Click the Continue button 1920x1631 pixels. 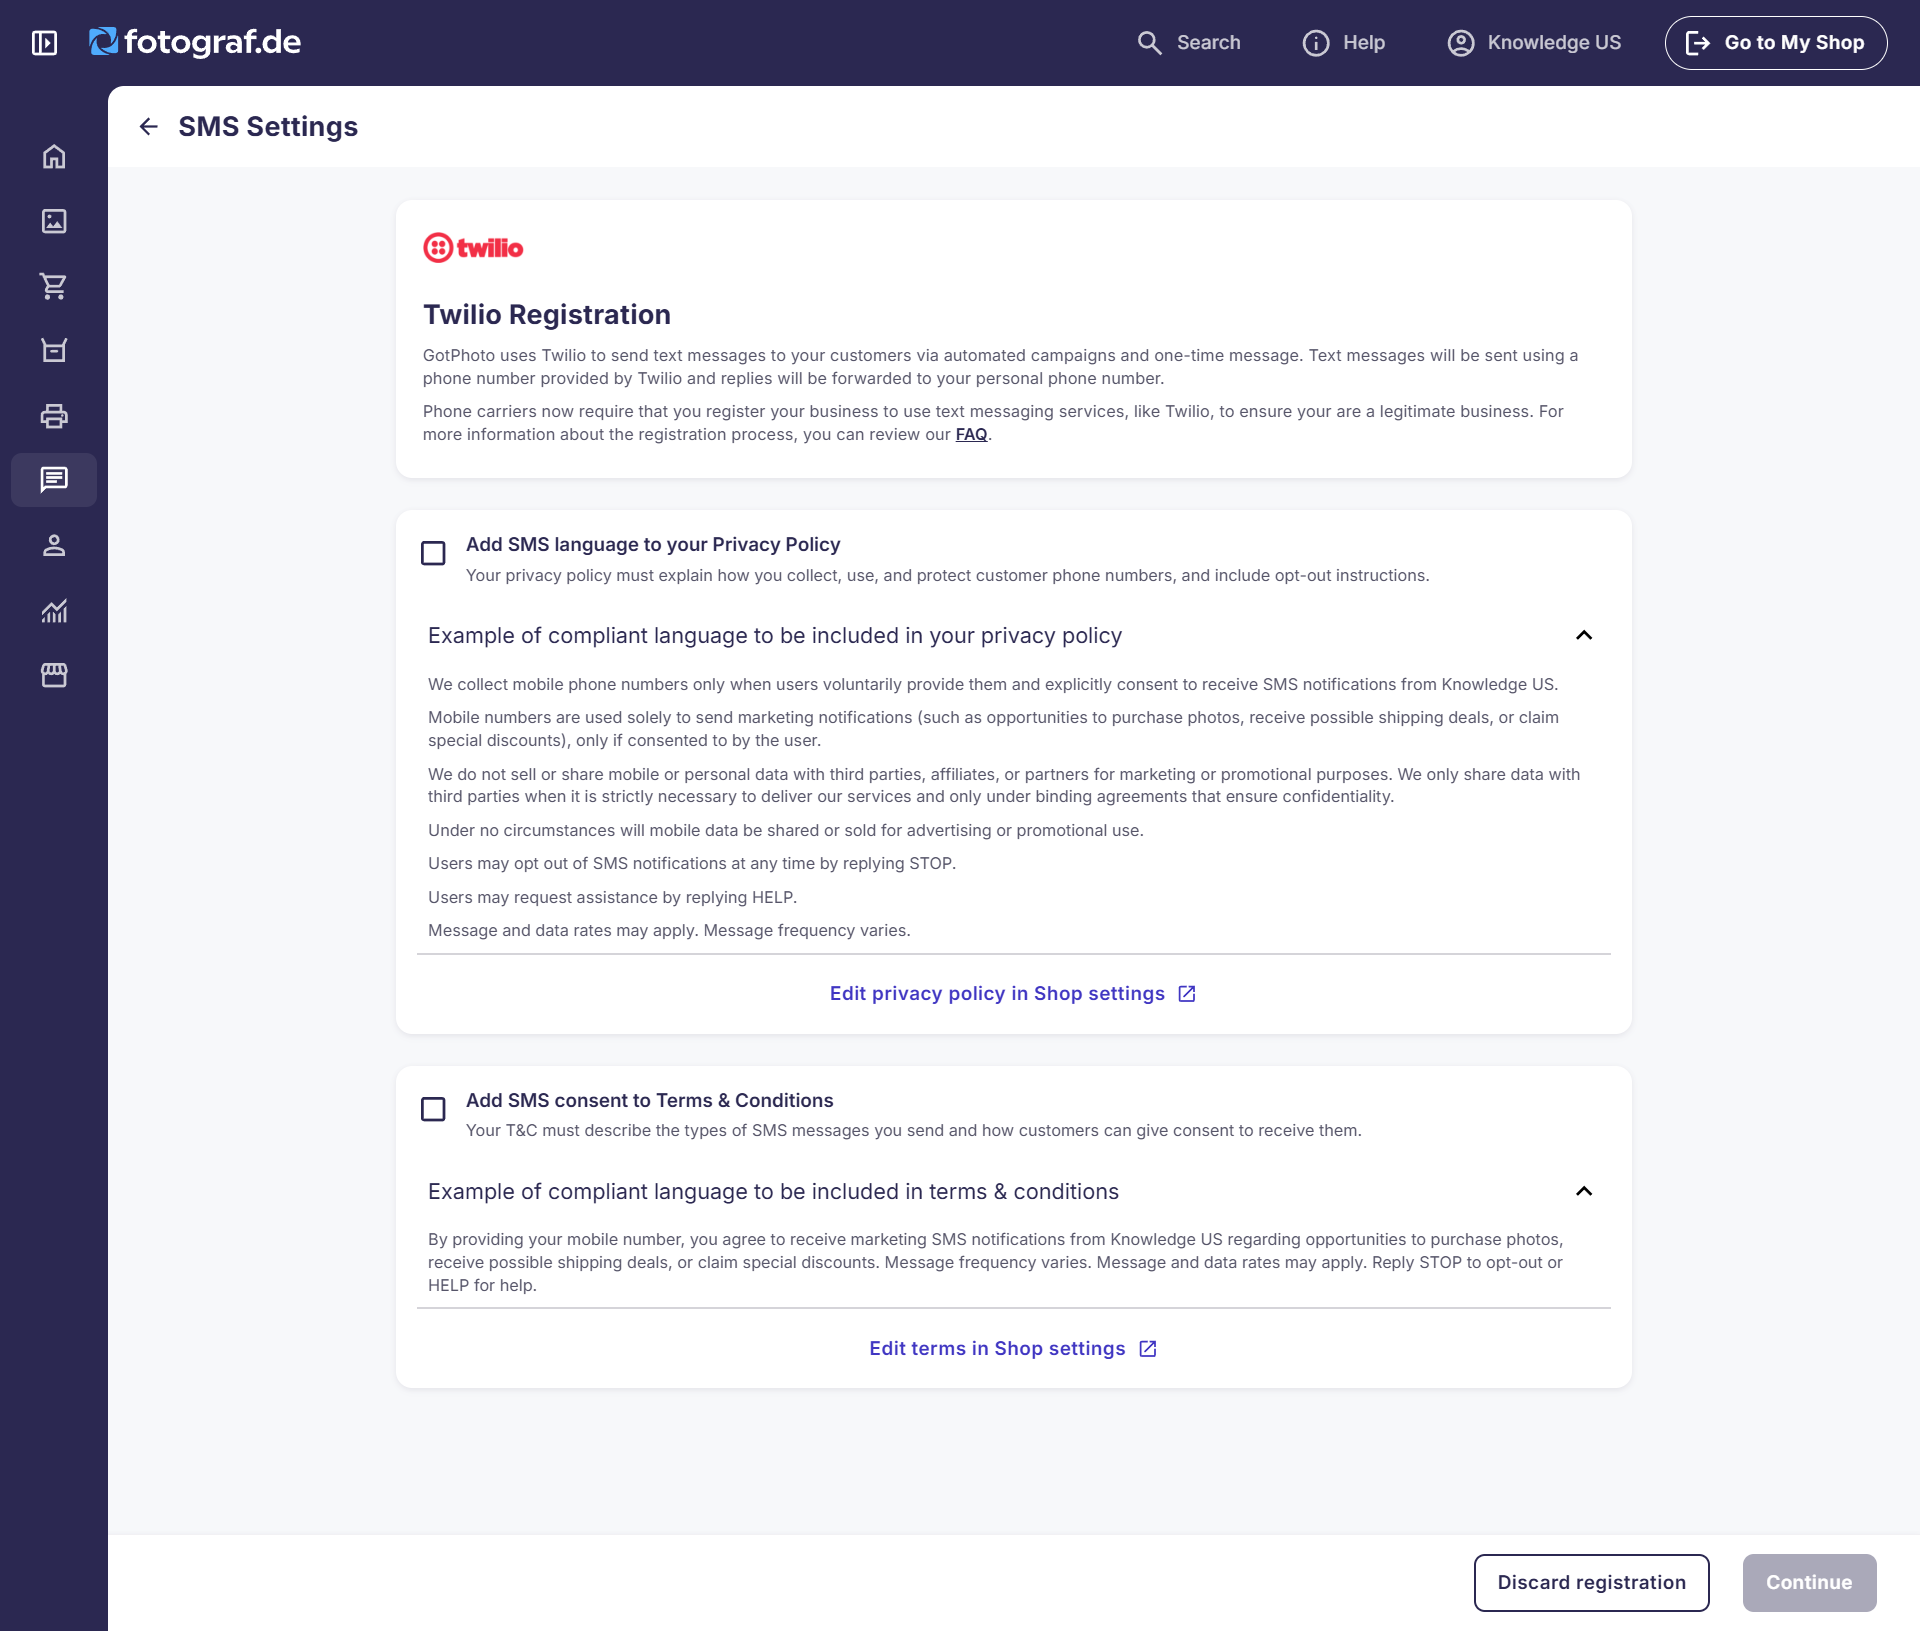pos(1809,1583)
